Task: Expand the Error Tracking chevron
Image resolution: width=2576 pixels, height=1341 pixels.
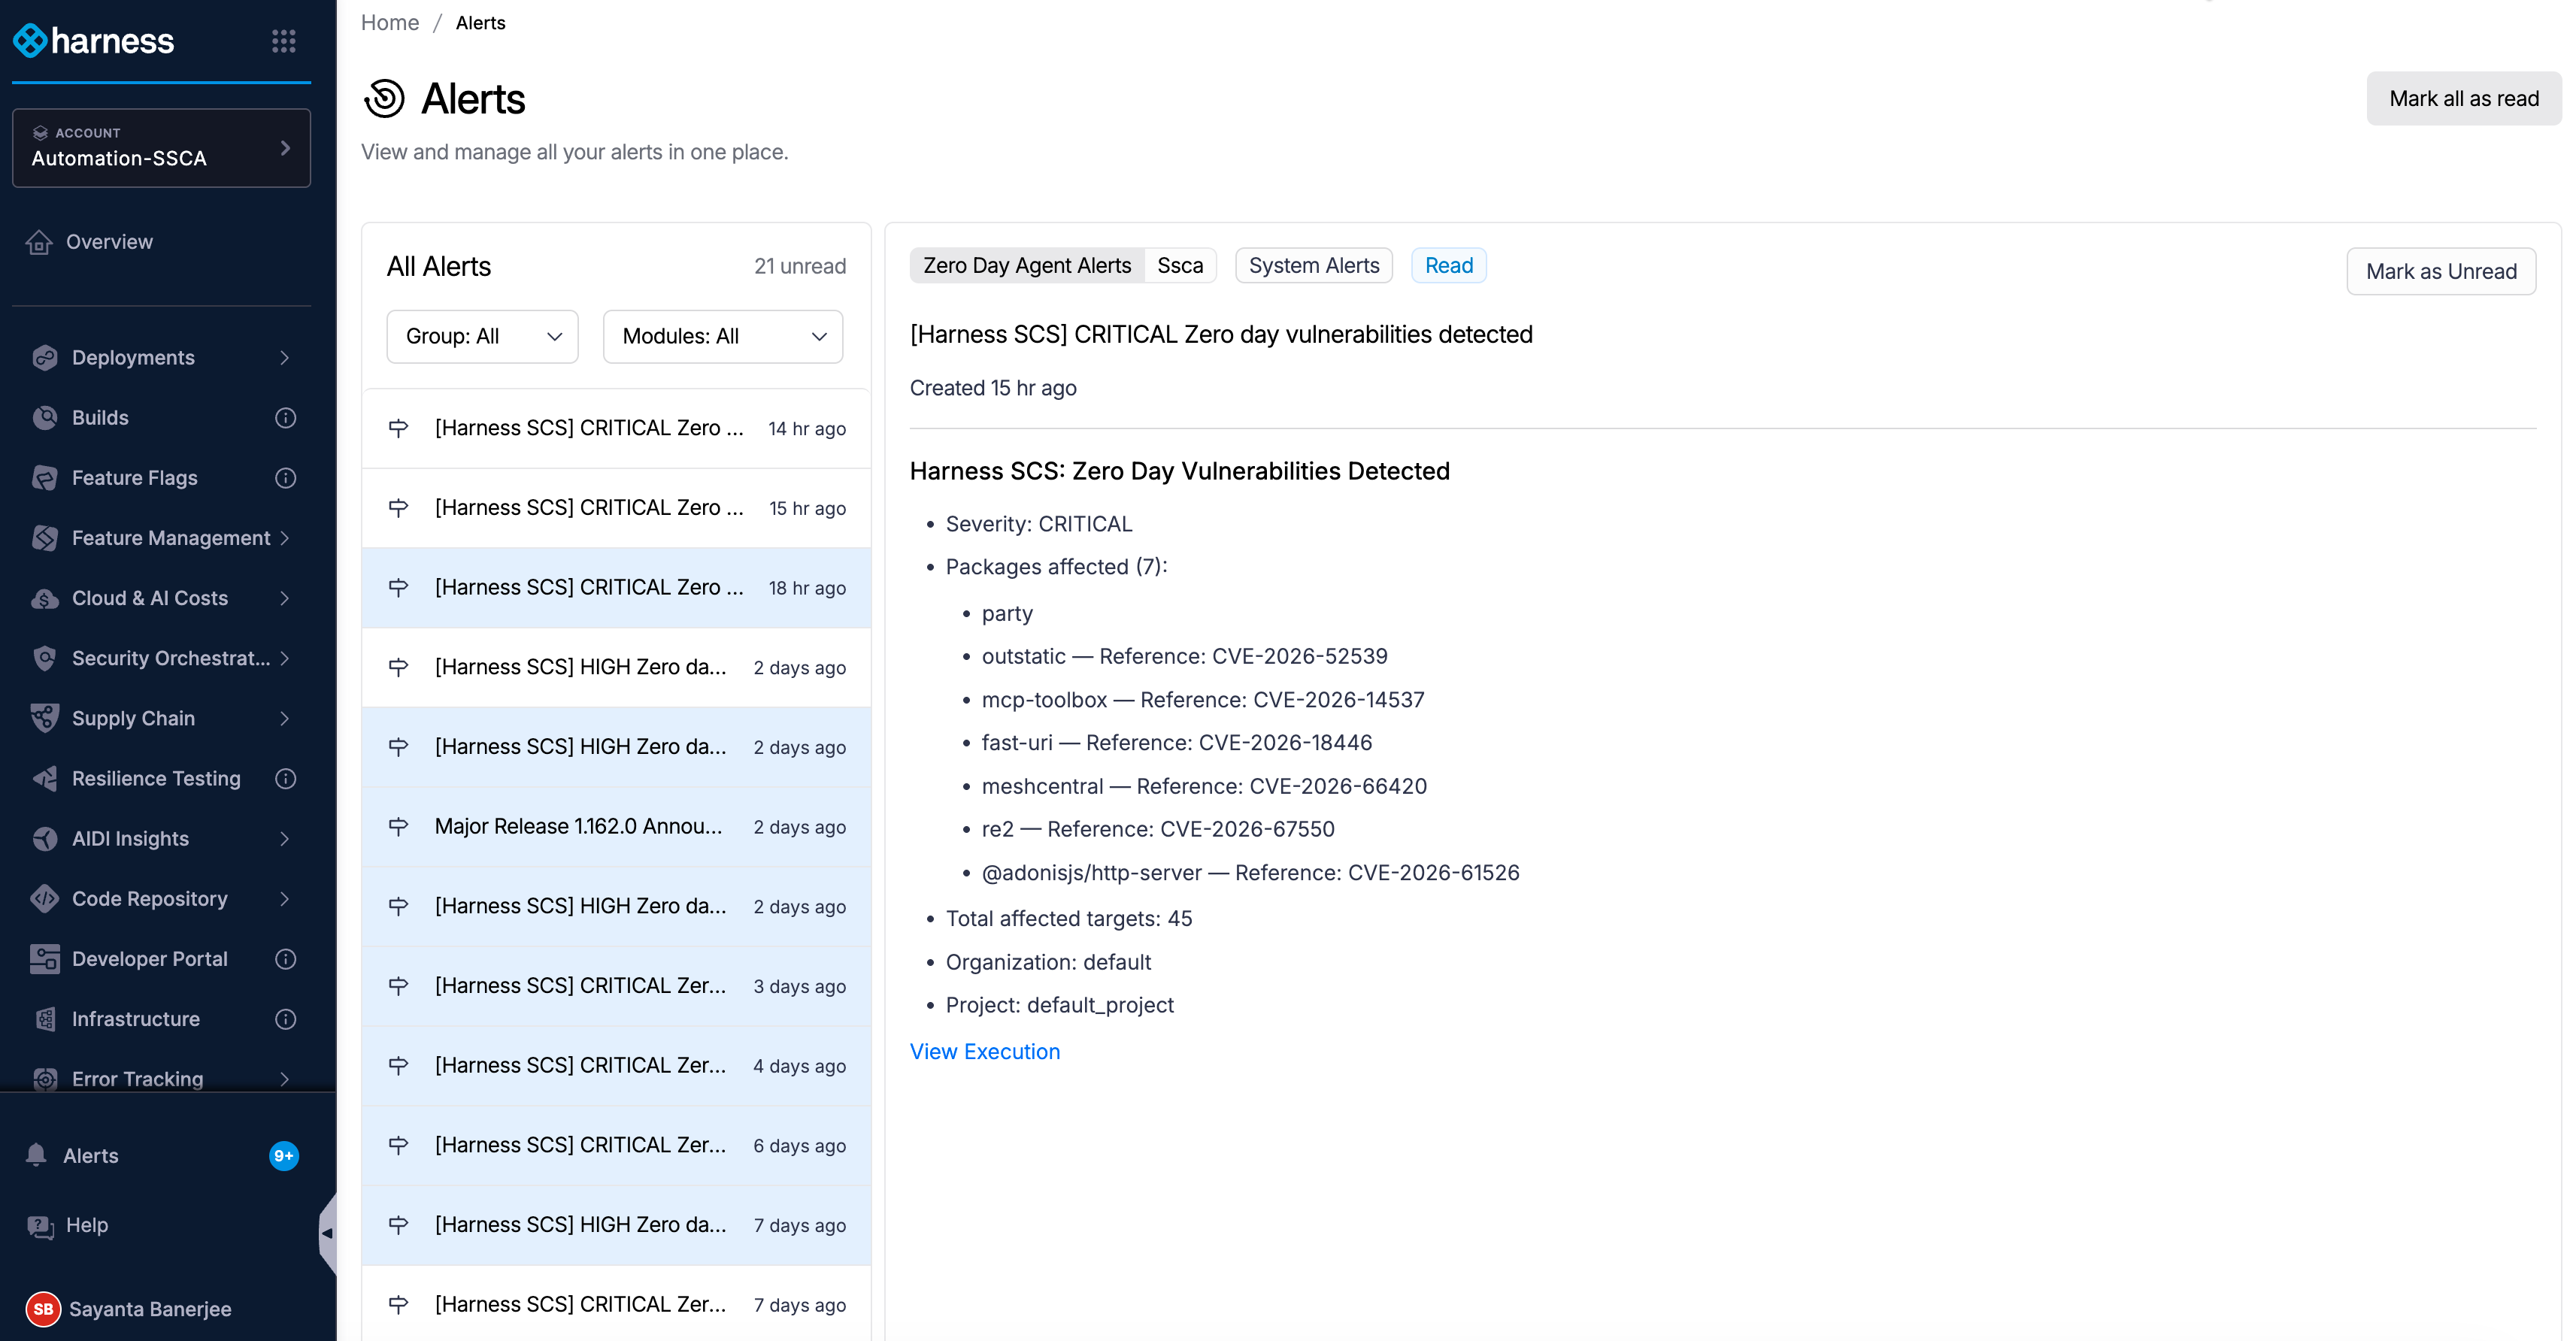Action: point(285,1079)
